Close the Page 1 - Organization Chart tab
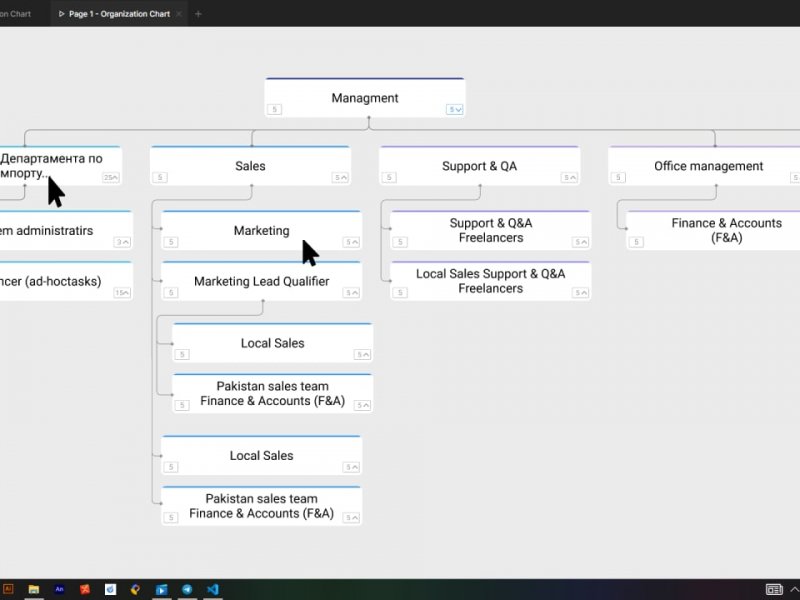Screen dimensions: 800x600 (x=179, y=14)
